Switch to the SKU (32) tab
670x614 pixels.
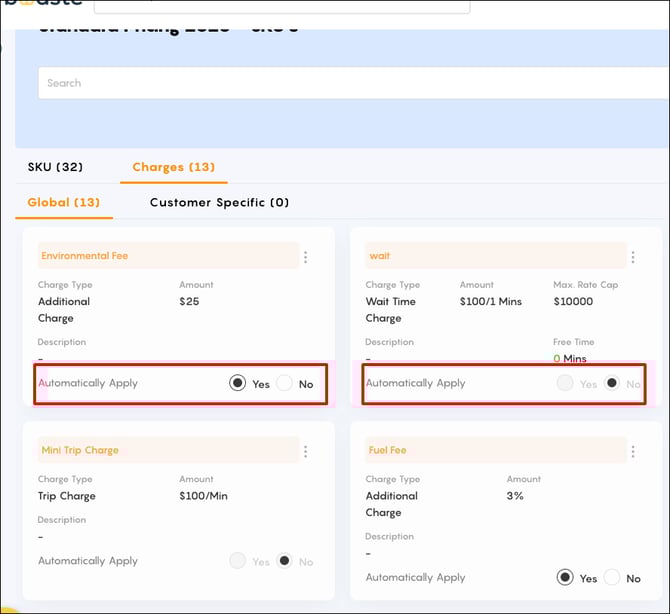point(55,167)
